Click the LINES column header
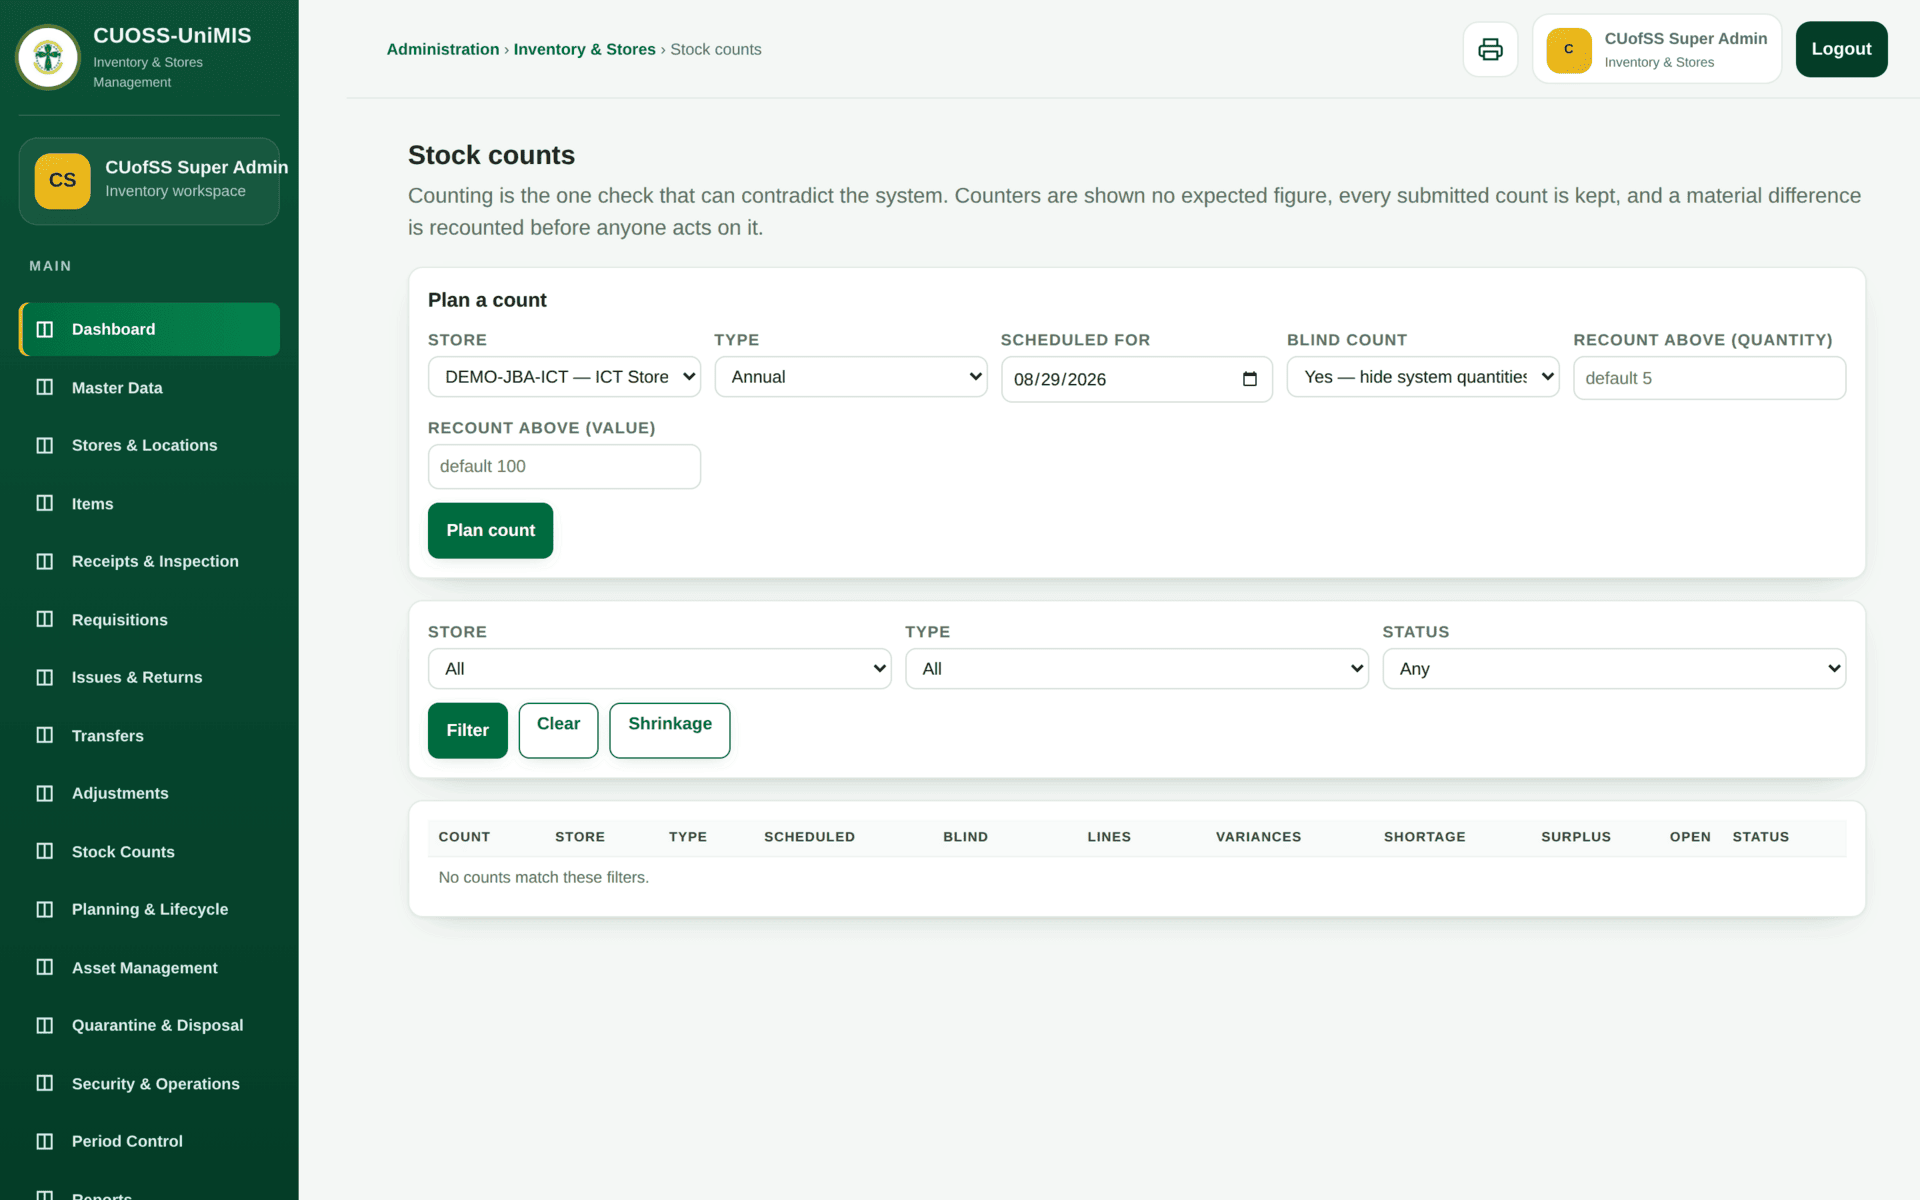The height and width of the screenshot is (1200, 1920). click(1109, 837)
